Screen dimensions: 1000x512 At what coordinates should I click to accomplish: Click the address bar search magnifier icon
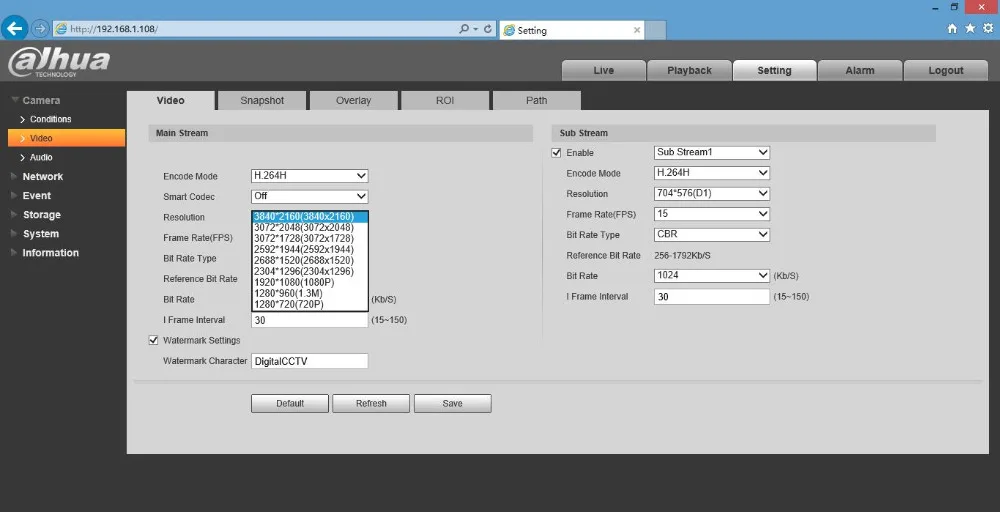coord(464,29)
